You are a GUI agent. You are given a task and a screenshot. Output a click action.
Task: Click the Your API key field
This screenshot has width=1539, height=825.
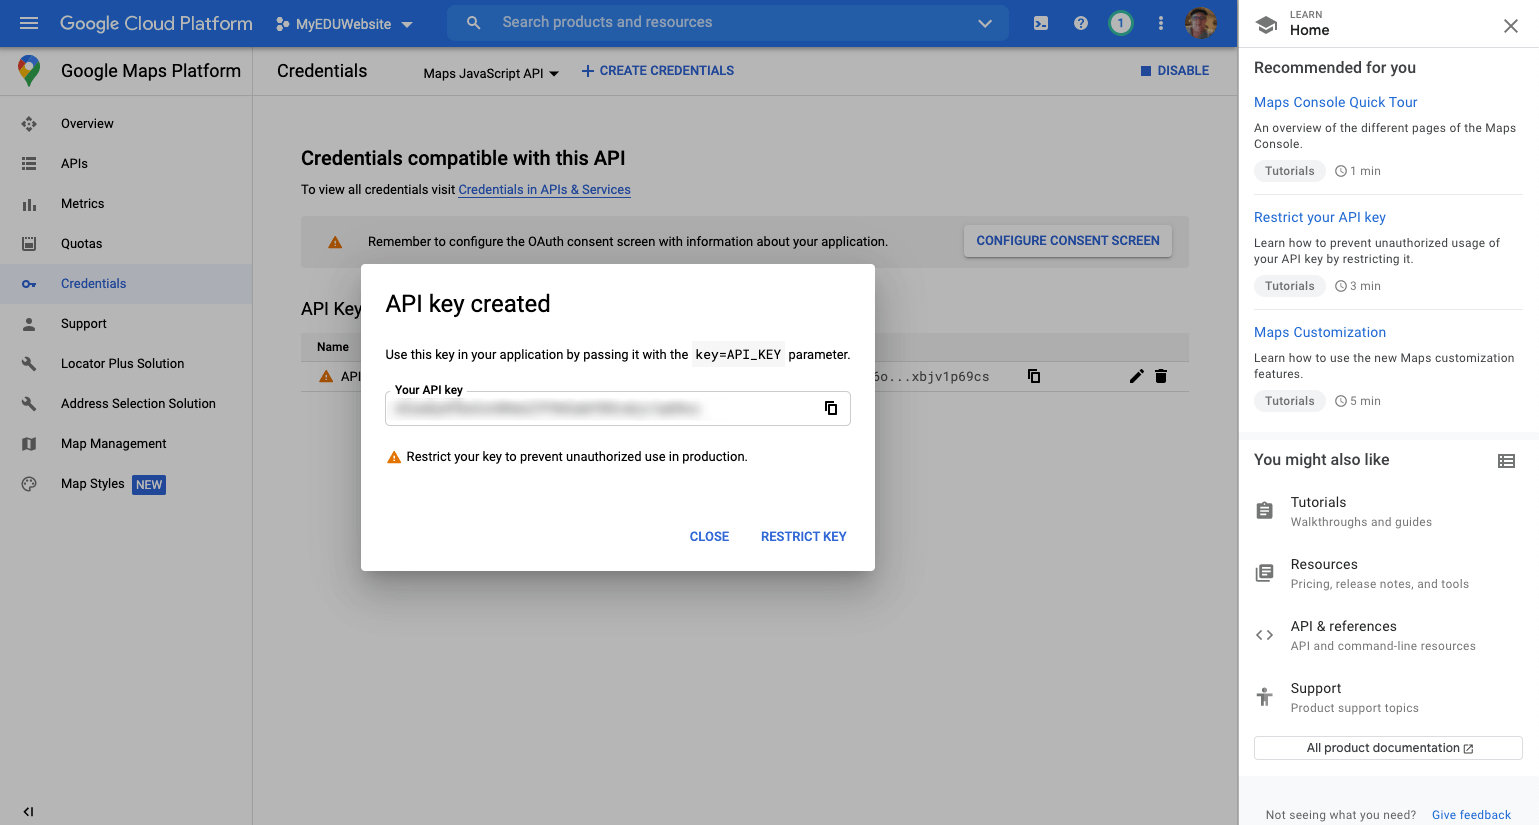pos(618,408)
